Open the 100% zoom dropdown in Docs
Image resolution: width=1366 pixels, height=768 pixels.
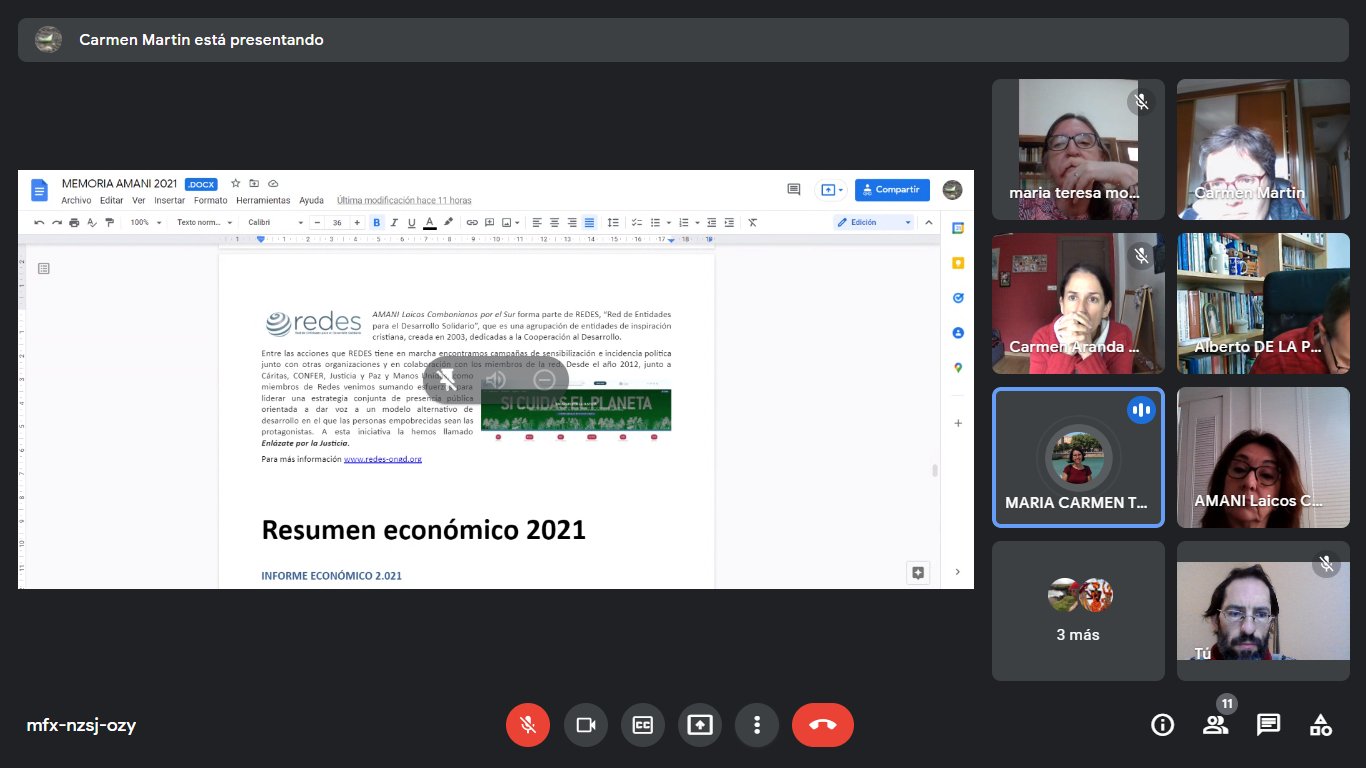point(145,222)
